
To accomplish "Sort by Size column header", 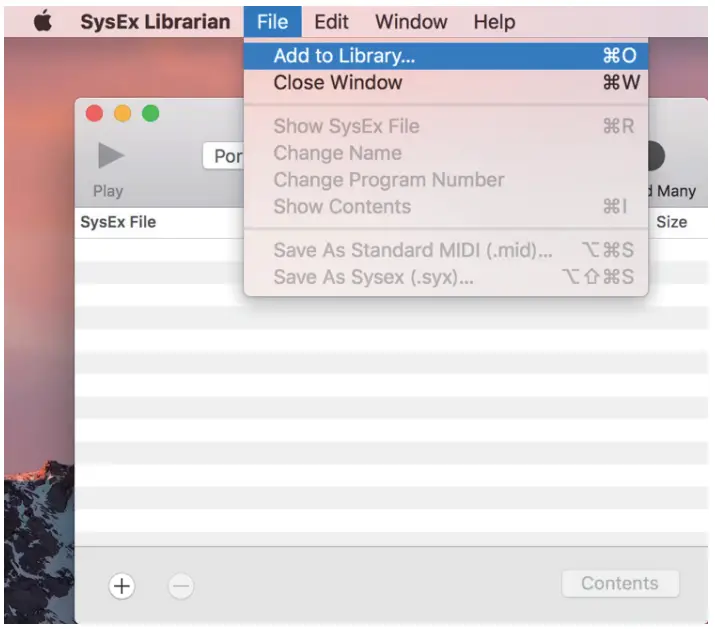I will click(671, 222).
